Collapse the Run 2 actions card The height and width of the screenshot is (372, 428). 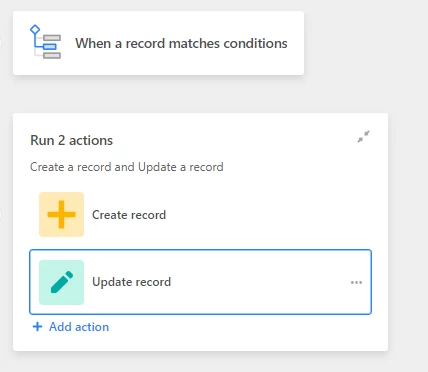pos(363,137)
